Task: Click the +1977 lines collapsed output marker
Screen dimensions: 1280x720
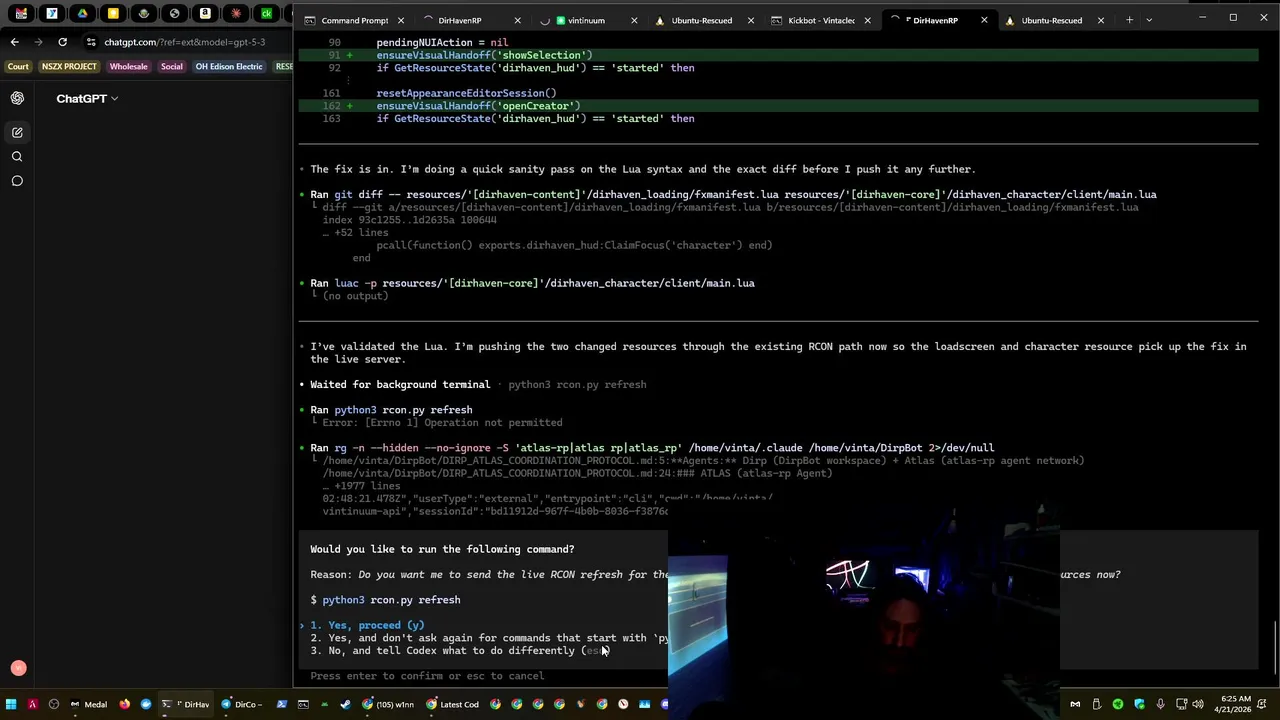Action: click(x=361, y=486)
